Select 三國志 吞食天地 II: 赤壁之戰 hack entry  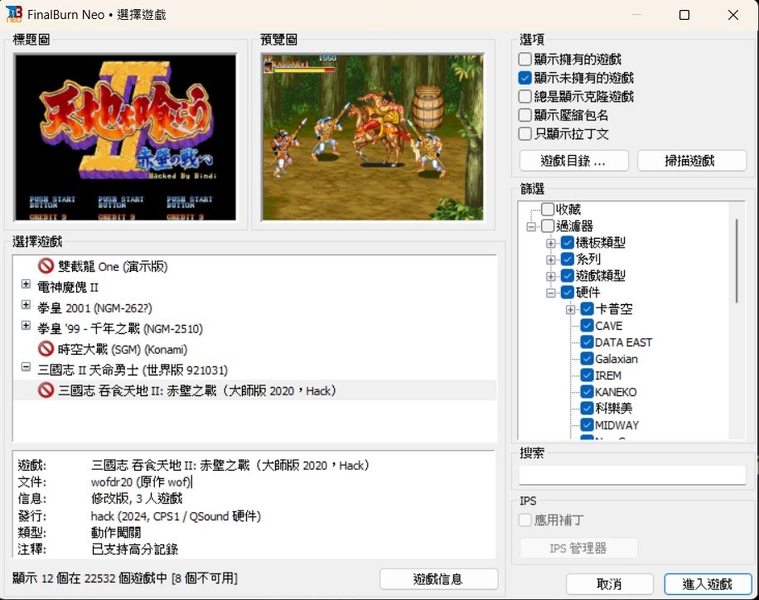197,390
